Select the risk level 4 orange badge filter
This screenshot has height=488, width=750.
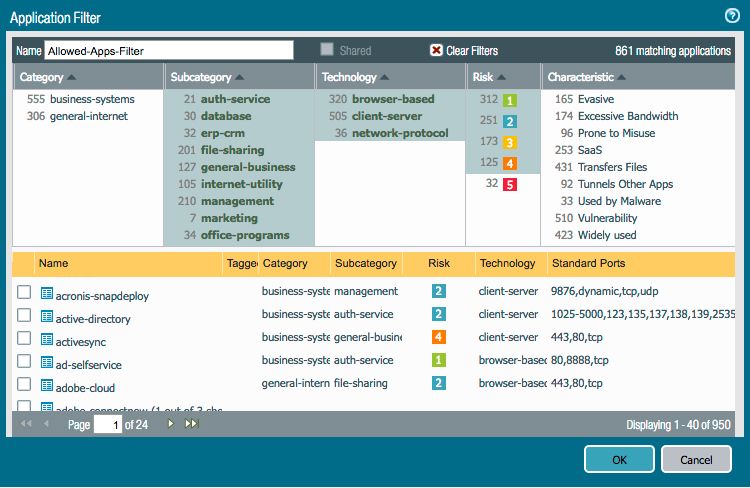click(x=509, y=164)
